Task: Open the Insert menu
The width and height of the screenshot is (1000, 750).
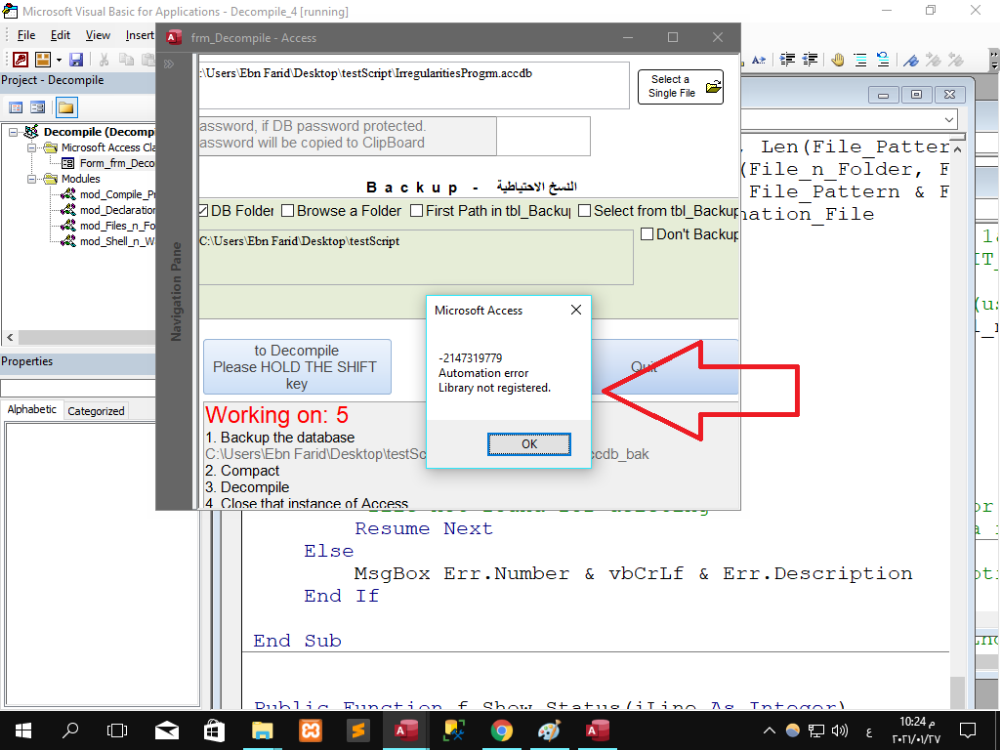Action: (139, 35)
